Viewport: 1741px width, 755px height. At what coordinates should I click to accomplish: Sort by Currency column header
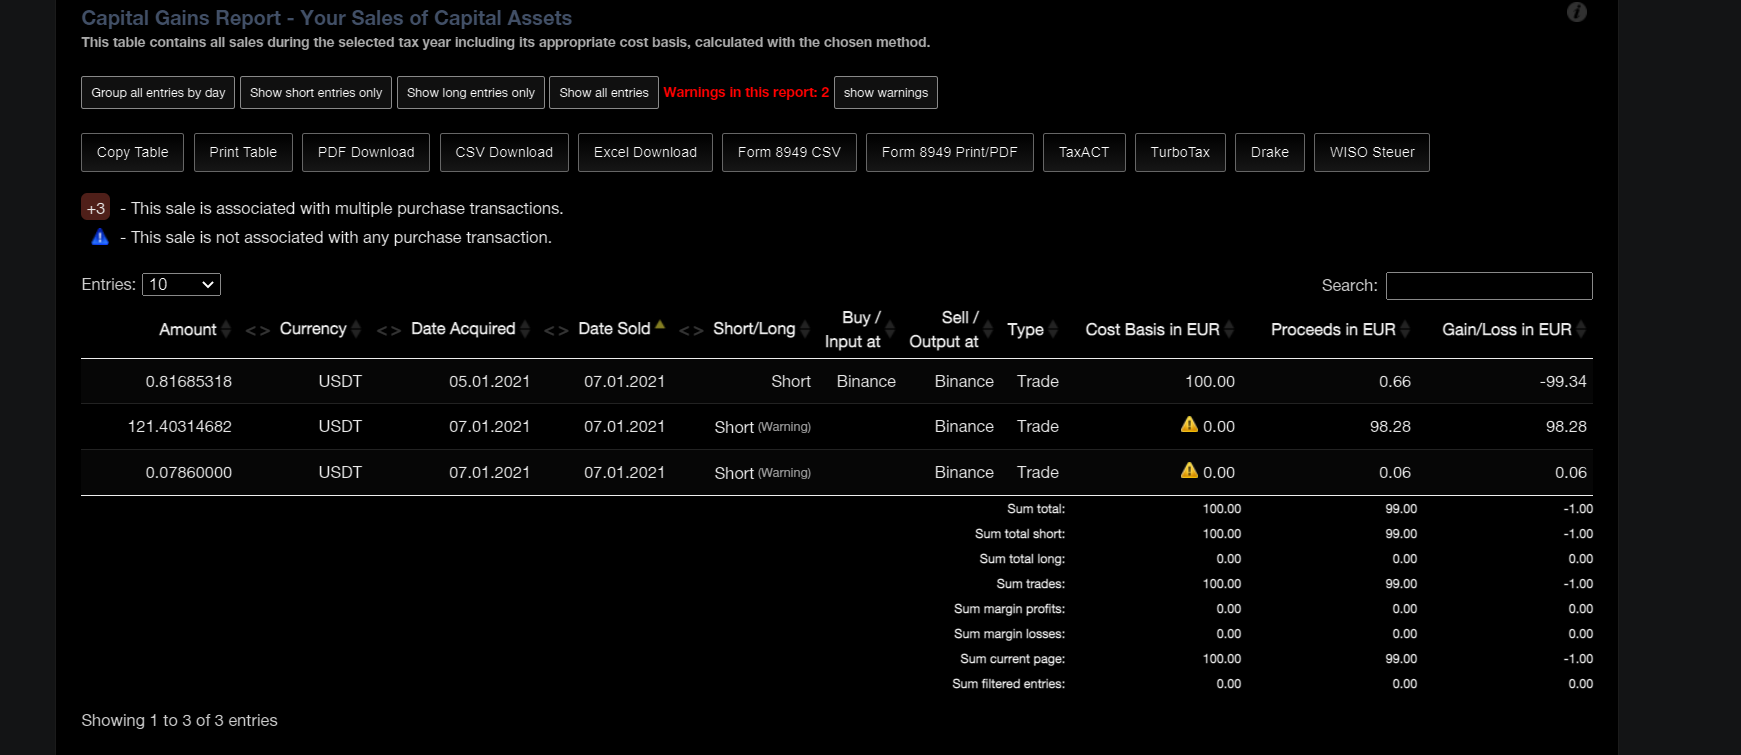pyautogui.click(x=313, y=329)
